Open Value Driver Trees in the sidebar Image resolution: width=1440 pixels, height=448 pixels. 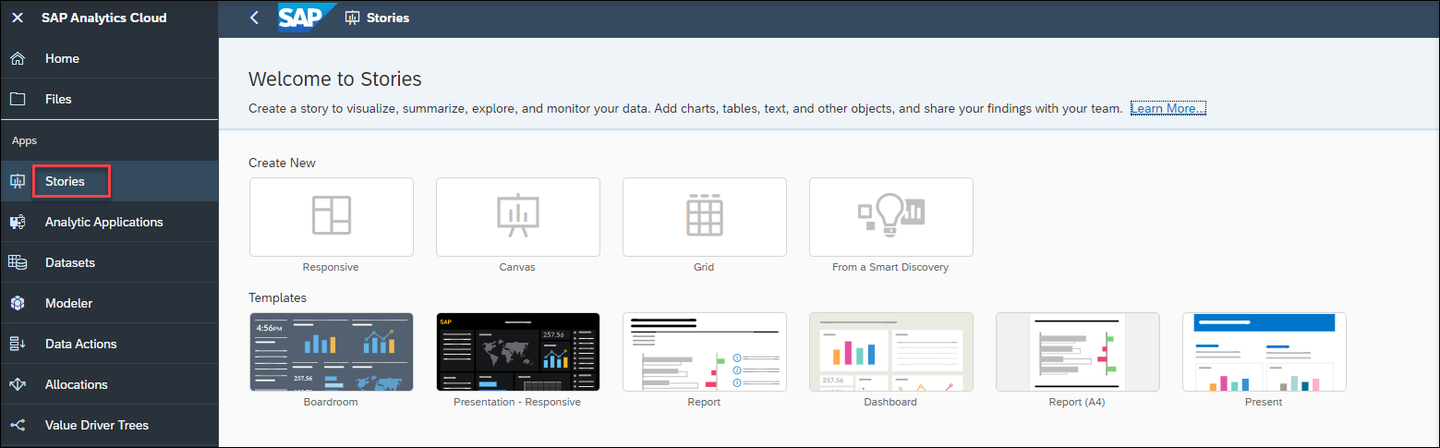click(x=109, y=426)
